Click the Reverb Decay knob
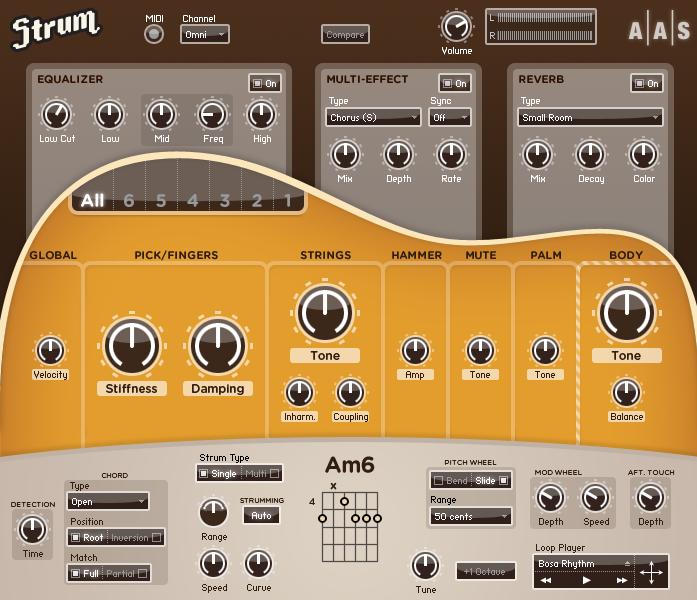This screenshot has width=697, height=600. [x=590, y=155]
